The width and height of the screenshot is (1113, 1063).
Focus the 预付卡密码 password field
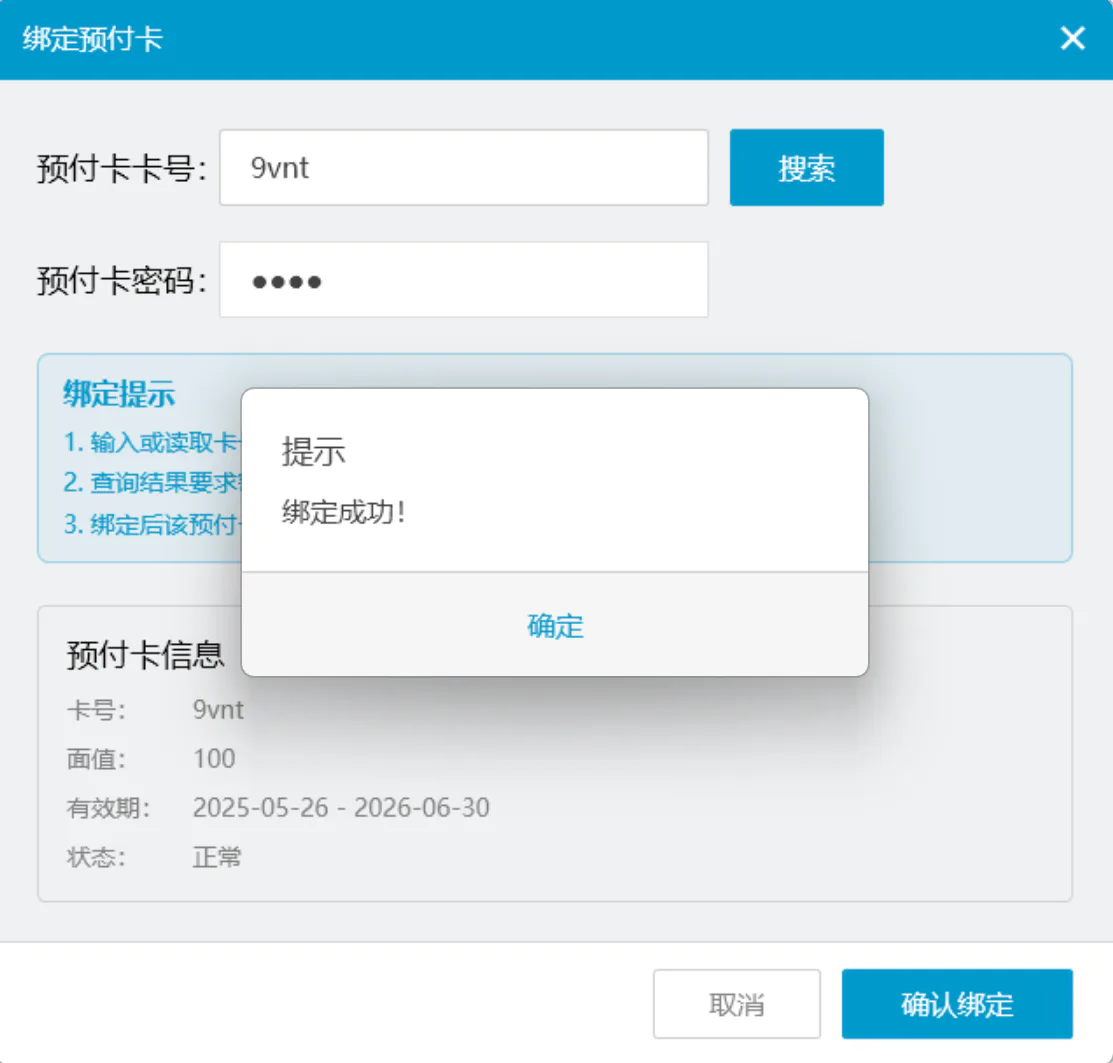(464, 280)
